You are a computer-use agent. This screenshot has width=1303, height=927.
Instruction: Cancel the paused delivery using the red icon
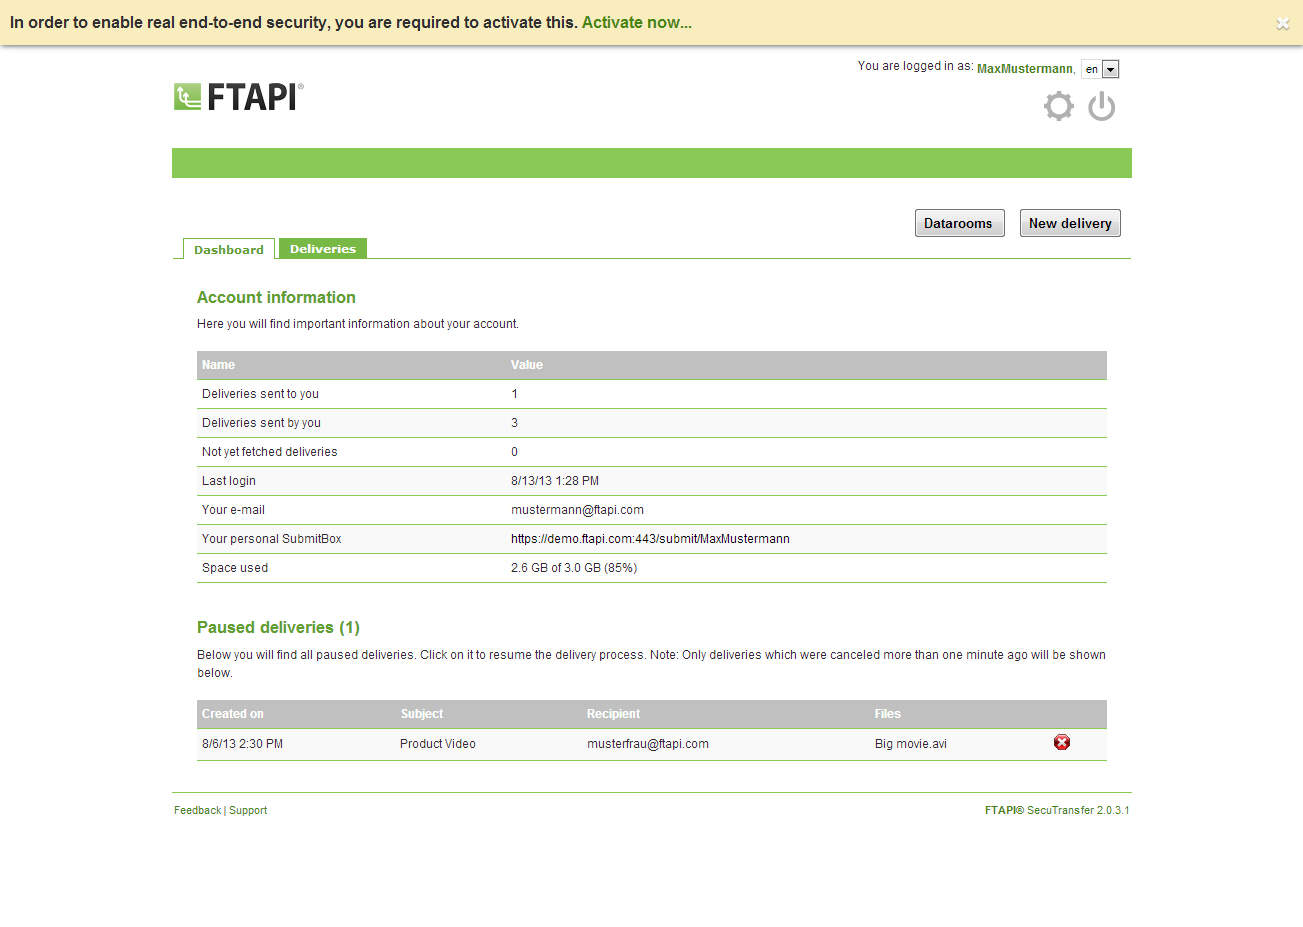pyautogui.click(x=1062, y=742)
